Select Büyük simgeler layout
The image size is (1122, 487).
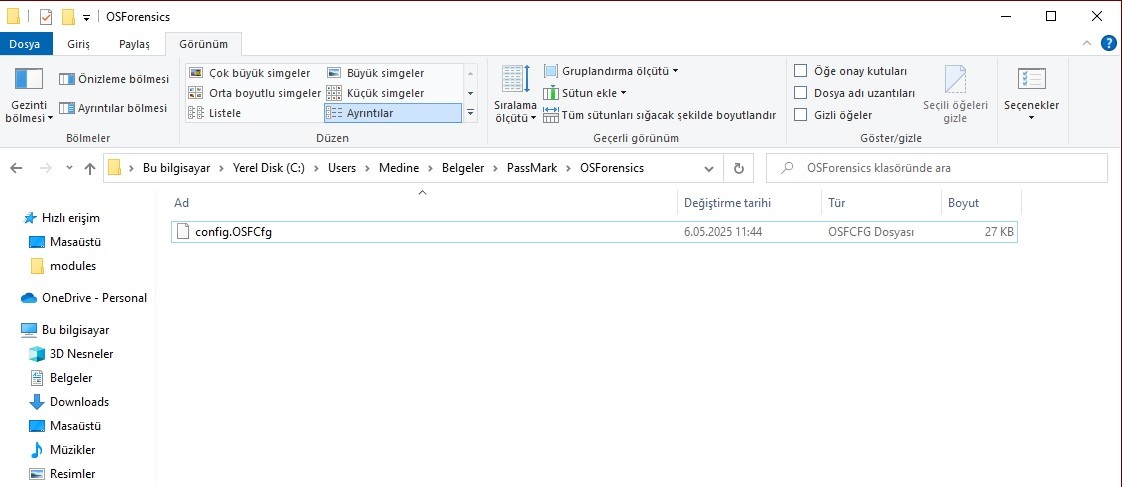click(376, 73)
